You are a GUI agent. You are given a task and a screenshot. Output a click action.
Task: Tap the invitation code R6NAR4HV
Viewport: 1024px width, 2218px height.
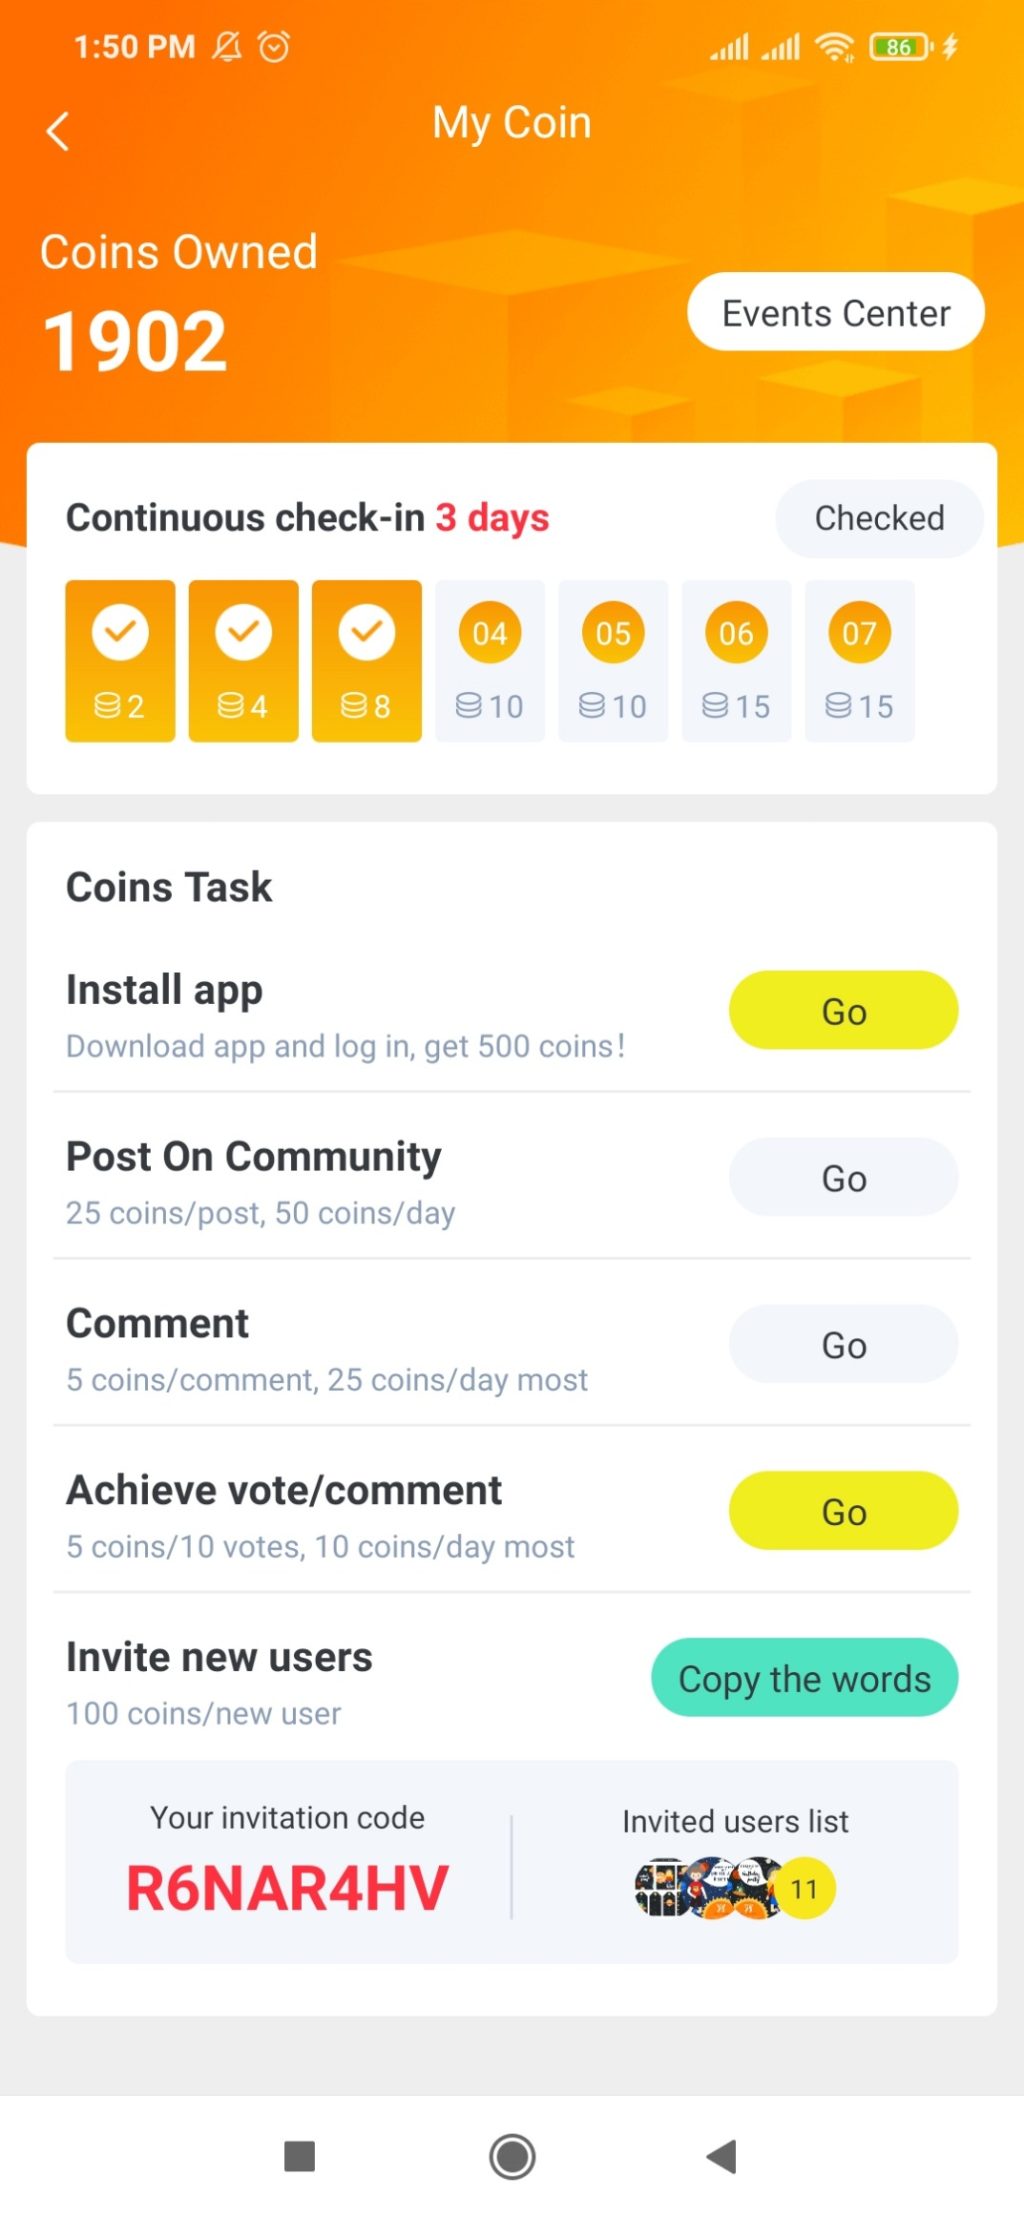pos(287,1888)
